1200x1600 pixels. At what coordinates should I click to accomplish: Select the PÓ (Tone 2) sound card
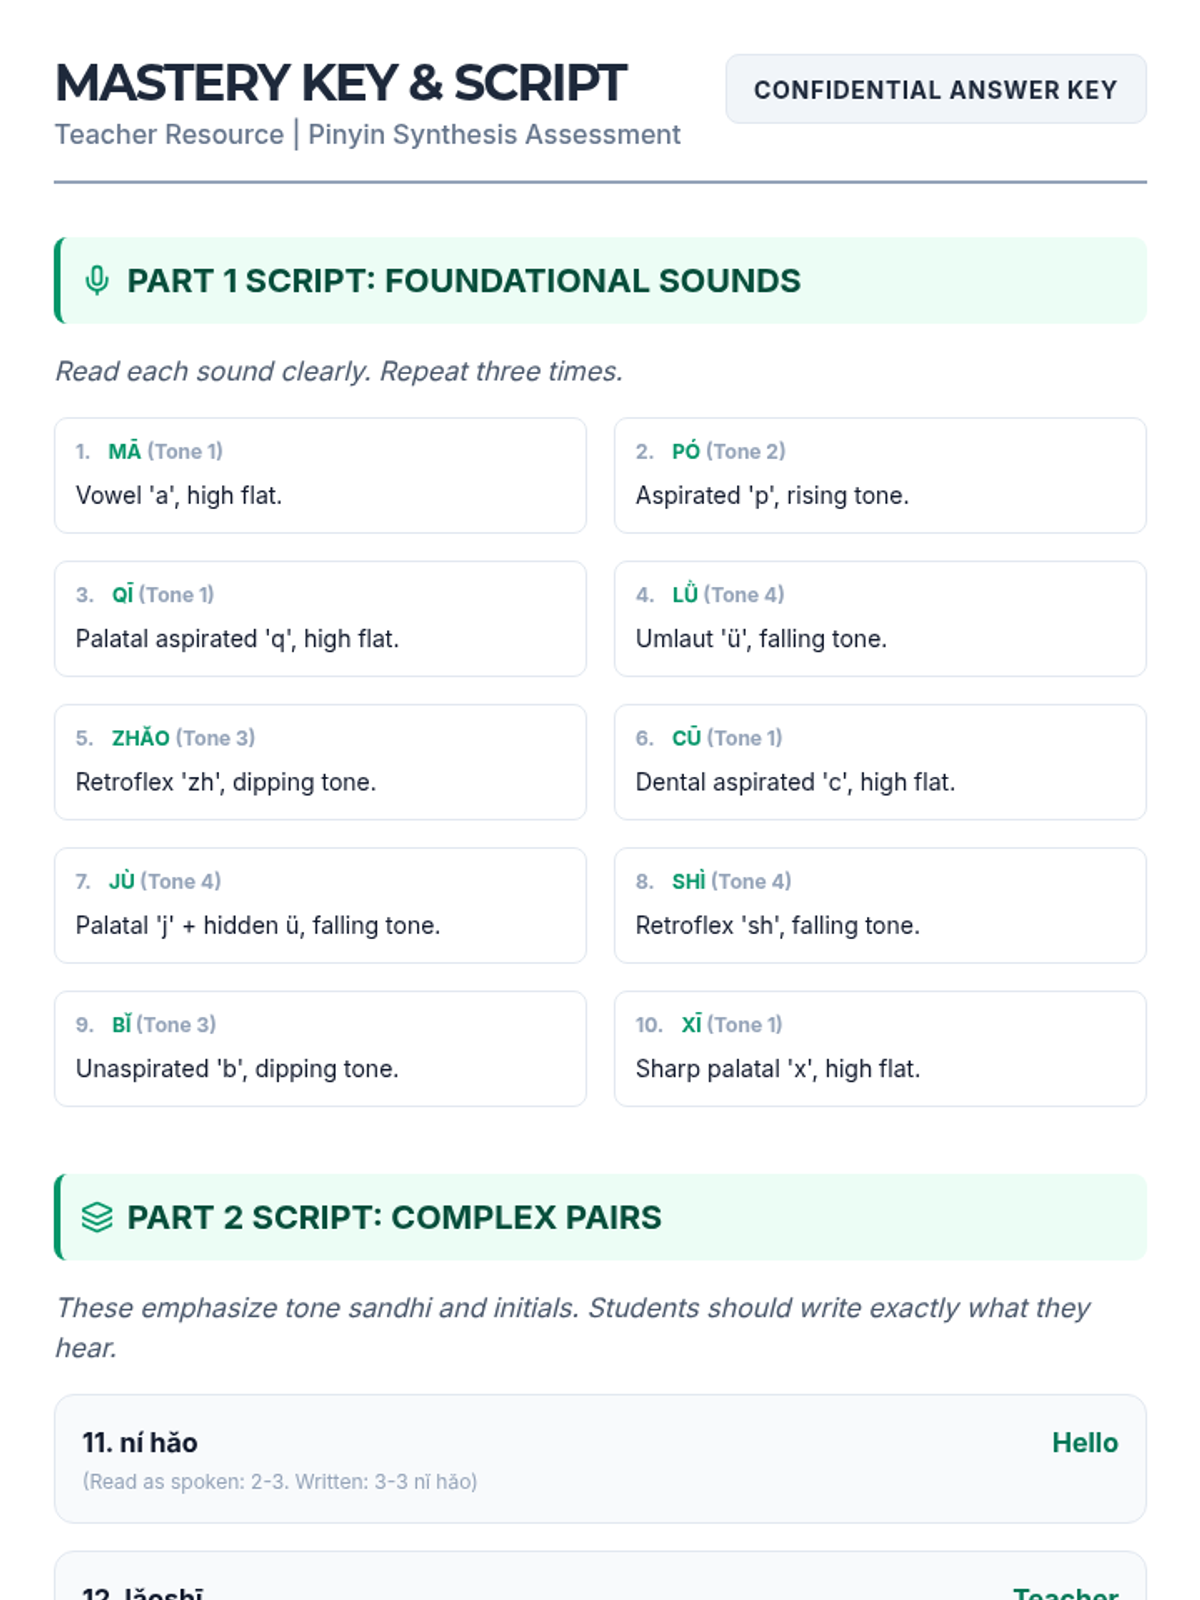tap(879, 475)
